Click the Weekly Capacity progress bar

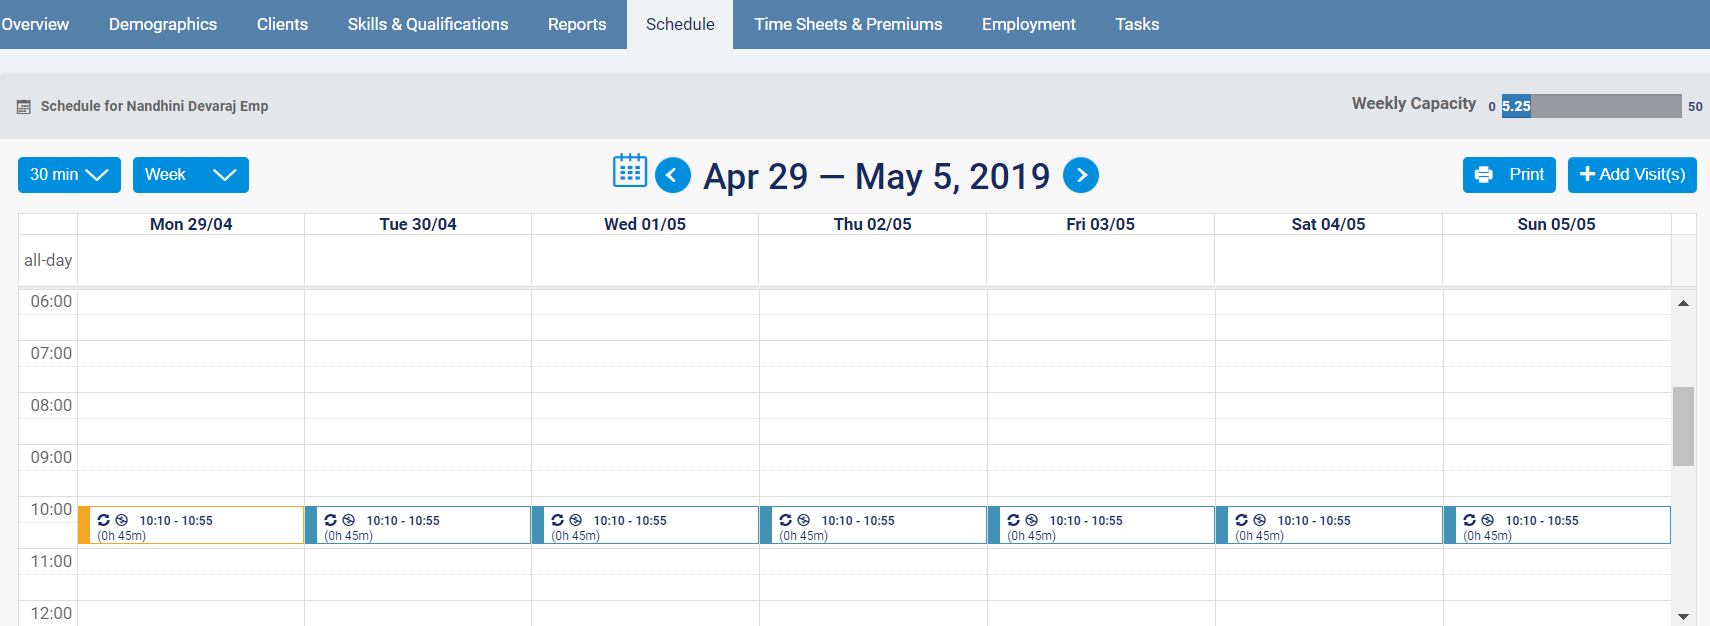click(x=1591, y=106)
